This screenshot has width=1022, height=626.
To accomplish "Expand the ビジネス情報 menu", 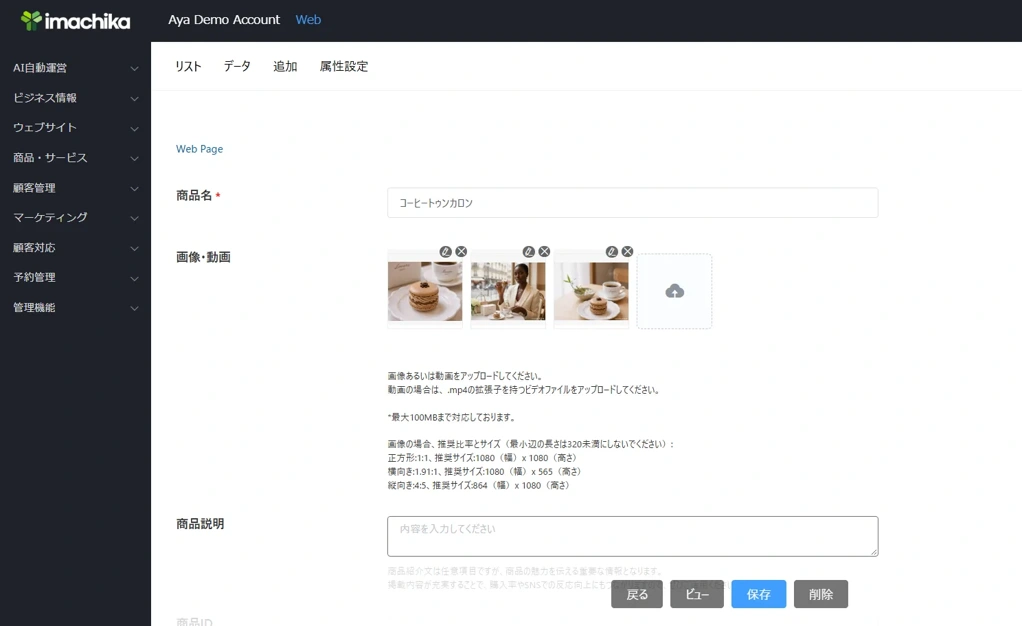I will tap(76, 98).
